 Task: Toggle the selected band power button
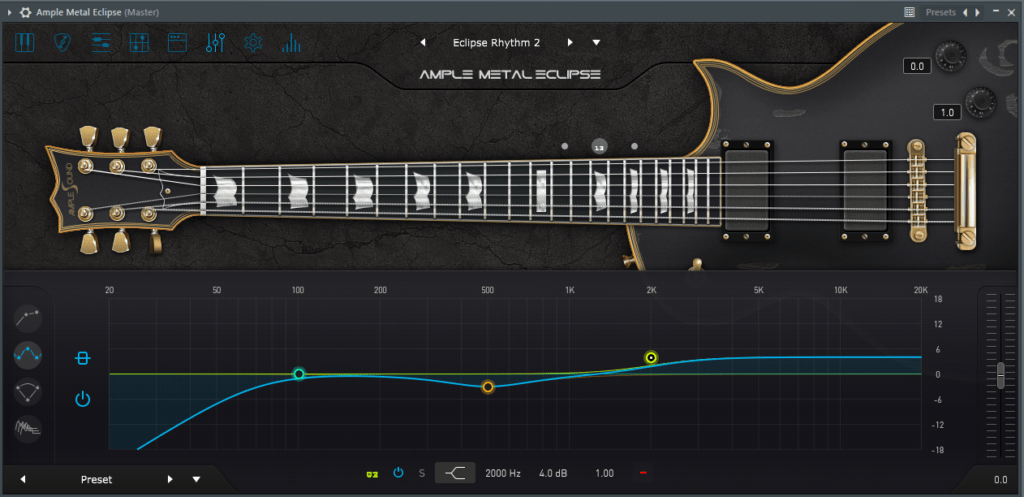[x=398, y=473]
